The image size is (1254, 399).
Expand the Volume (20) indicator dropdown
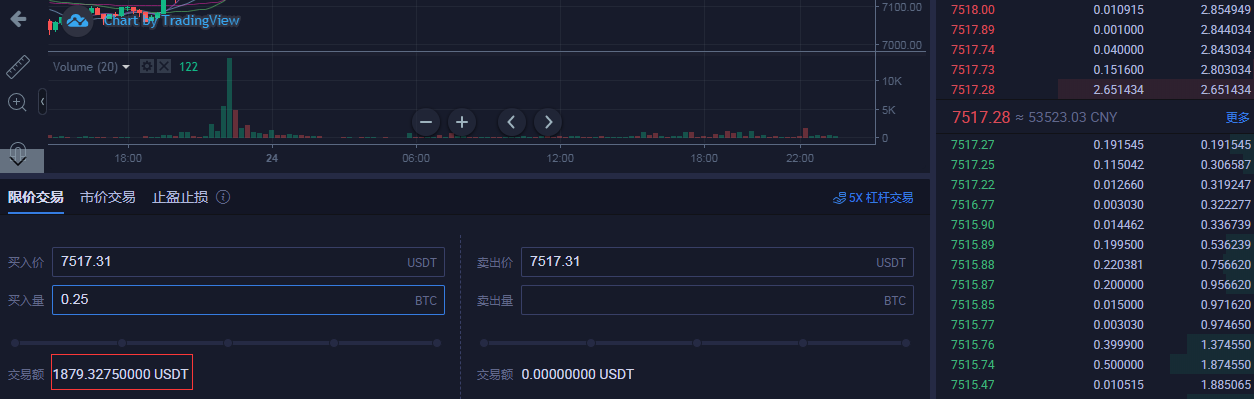126,67
